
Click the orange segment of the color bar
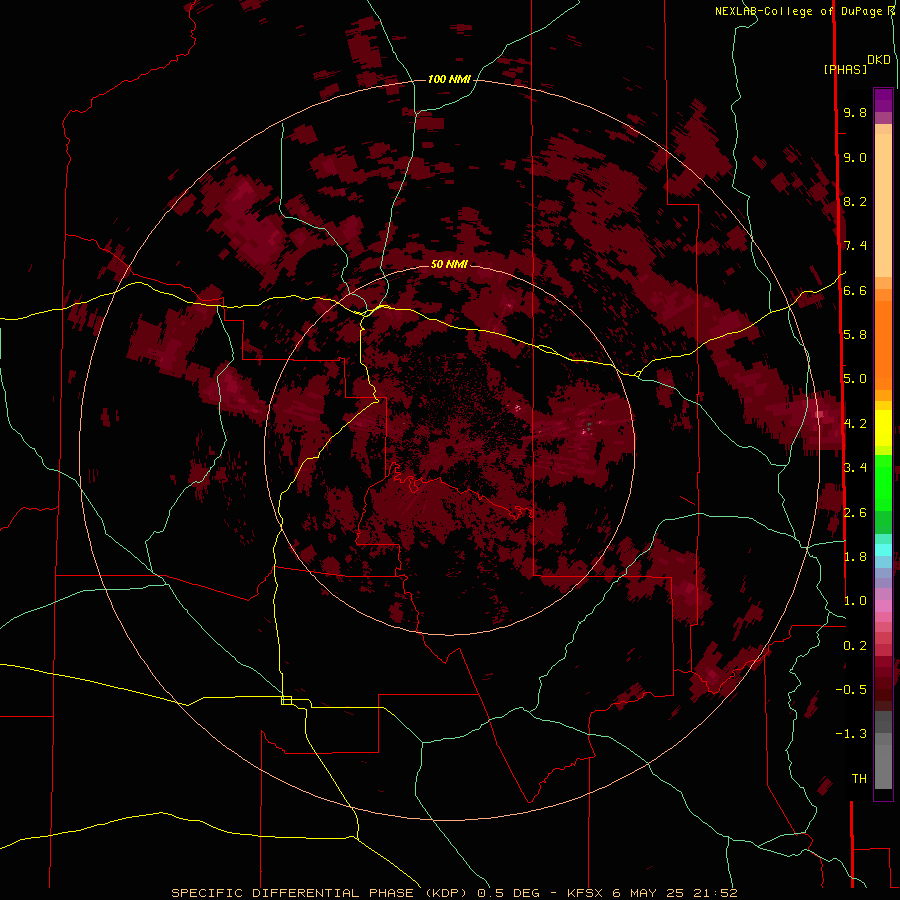coord(883,346)
